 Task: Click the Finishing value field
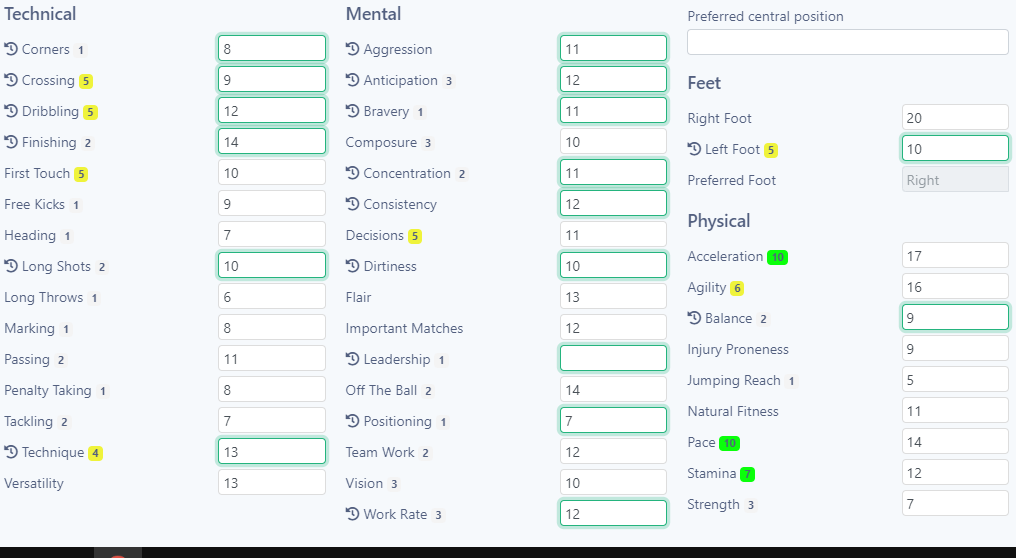coord(271,141)
